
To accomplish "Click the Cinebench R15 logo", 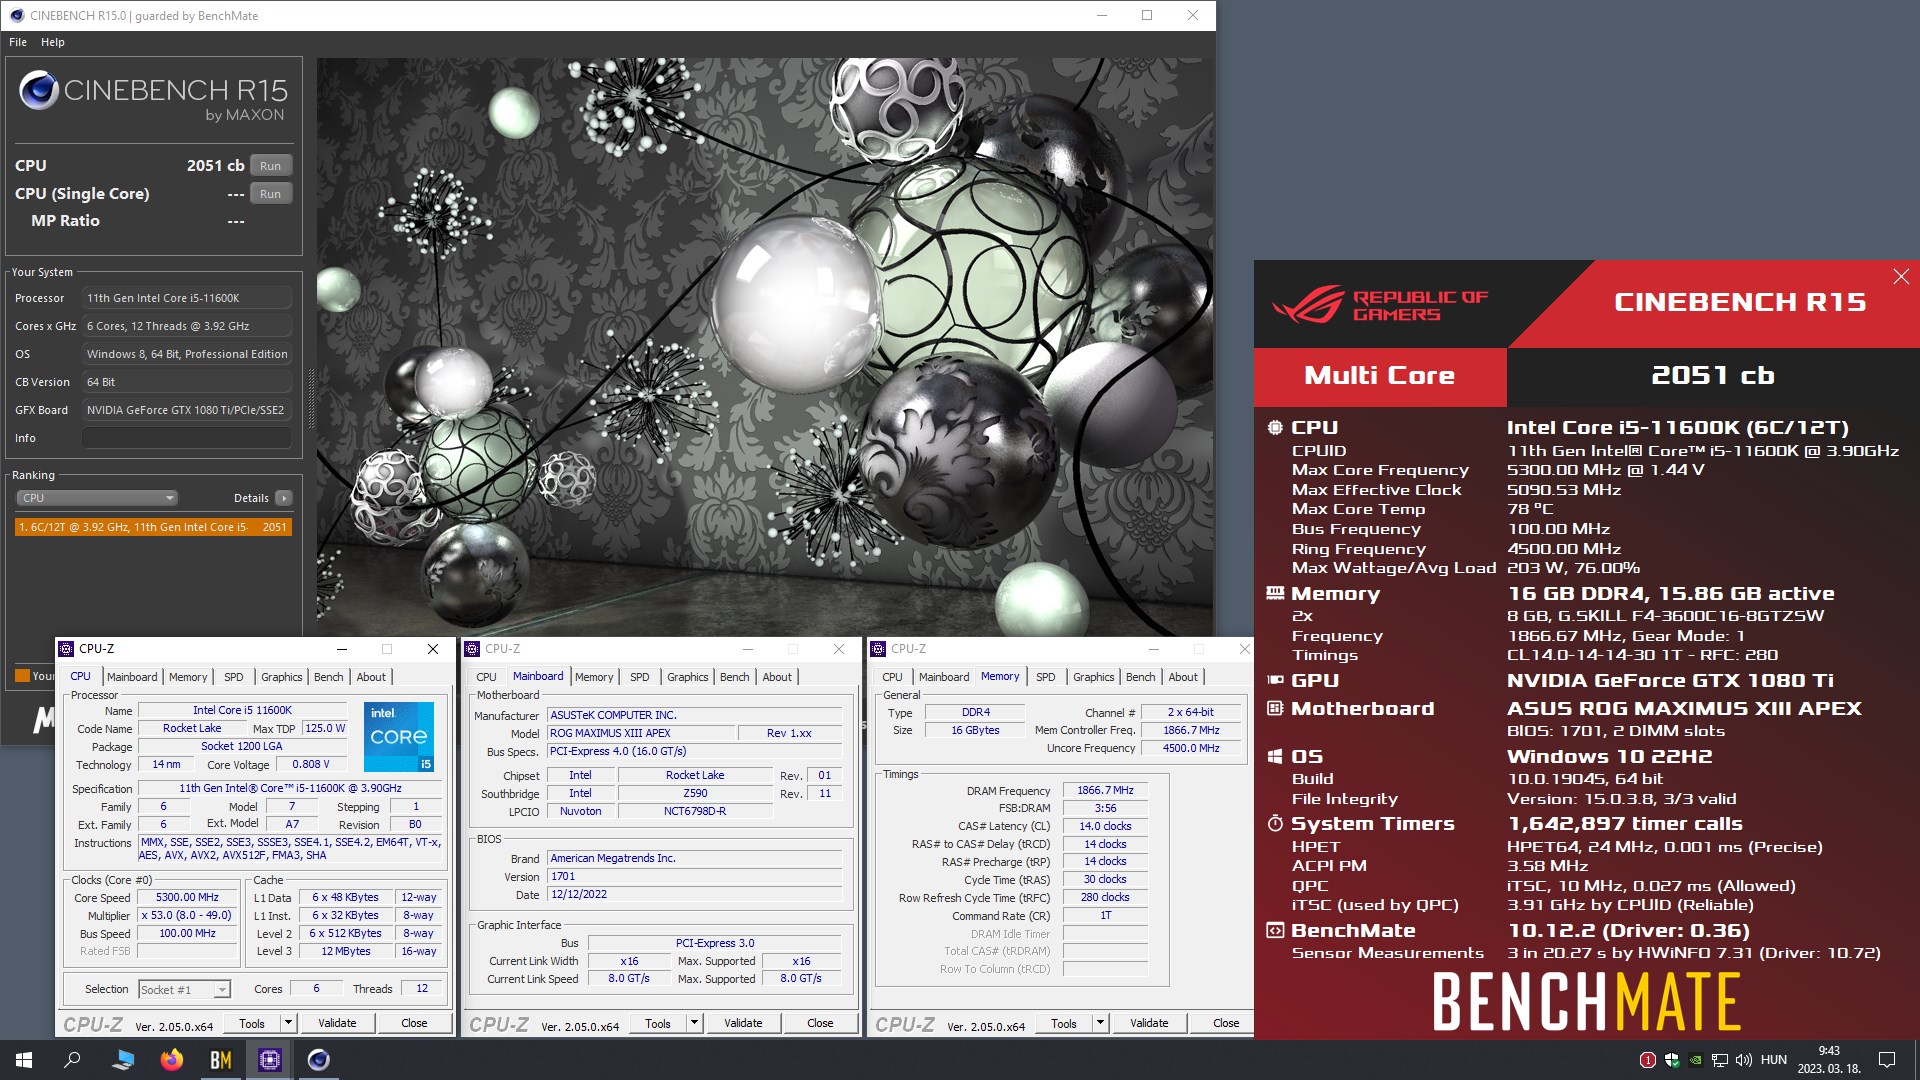I will click(x=154, y=97).
